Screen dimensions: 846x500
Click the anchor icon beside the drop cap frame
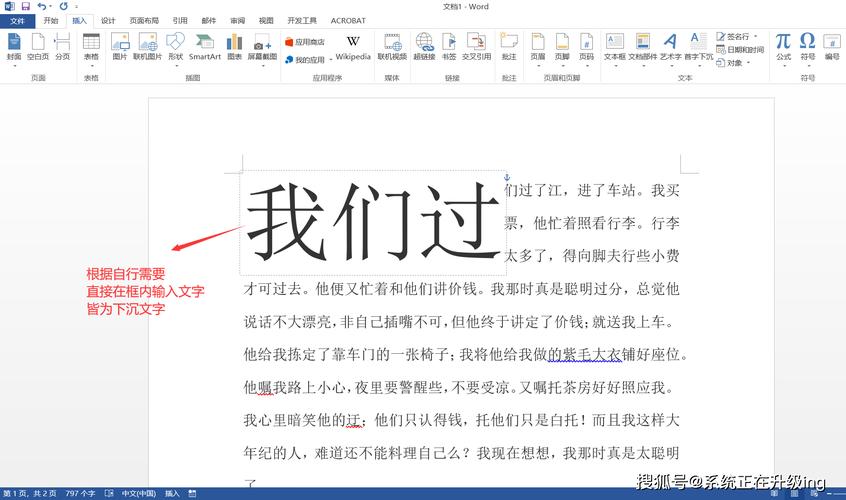pyautogui.click(x=507, y=176)
